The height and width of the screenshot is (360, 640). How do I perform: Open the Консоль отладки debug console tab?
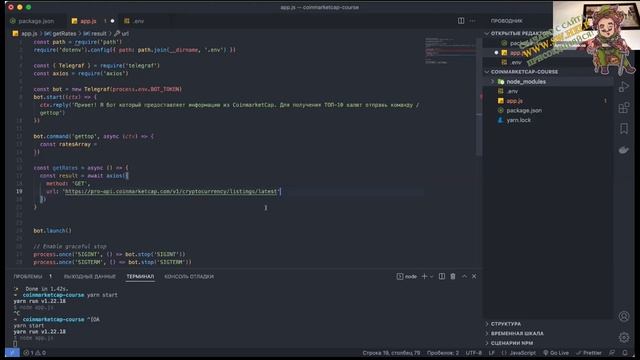(x=189, y=276)
